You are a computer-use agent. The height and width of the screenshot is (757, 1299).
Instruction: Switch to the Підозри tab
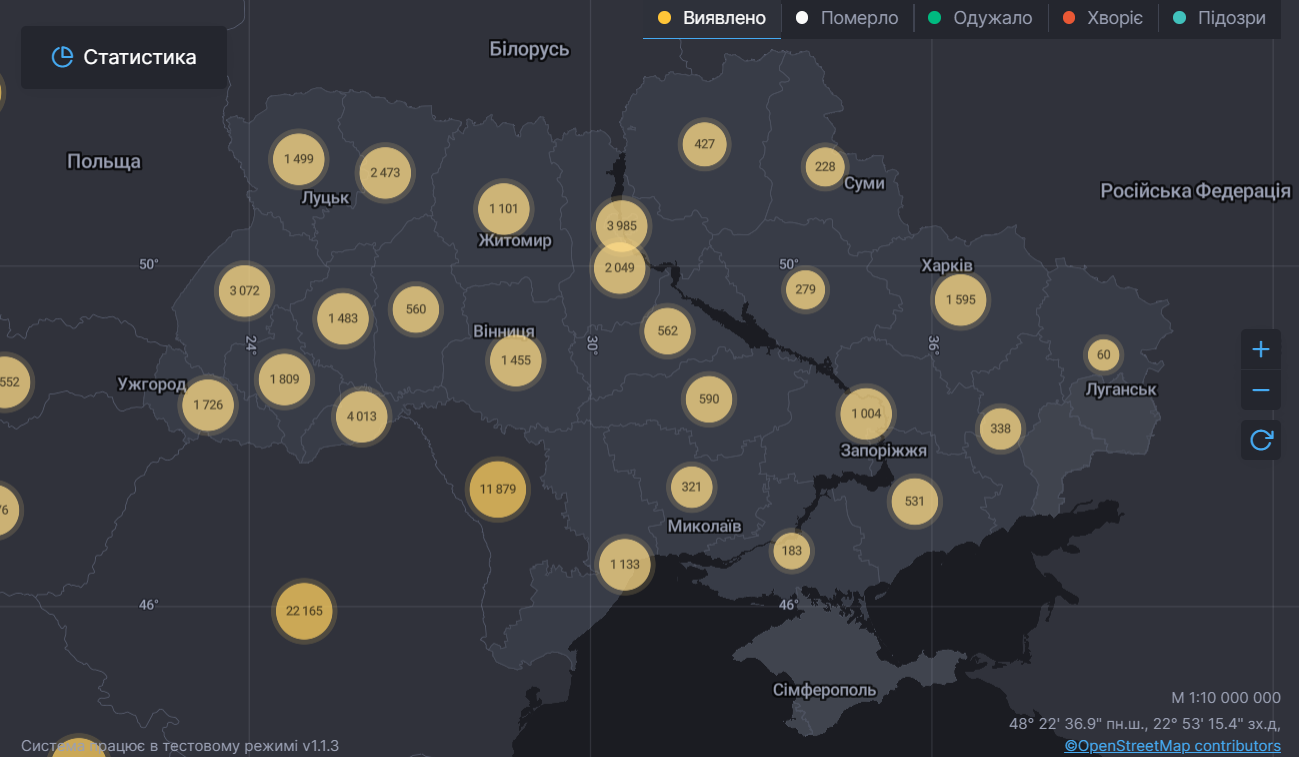click(x=1219, y=18)
